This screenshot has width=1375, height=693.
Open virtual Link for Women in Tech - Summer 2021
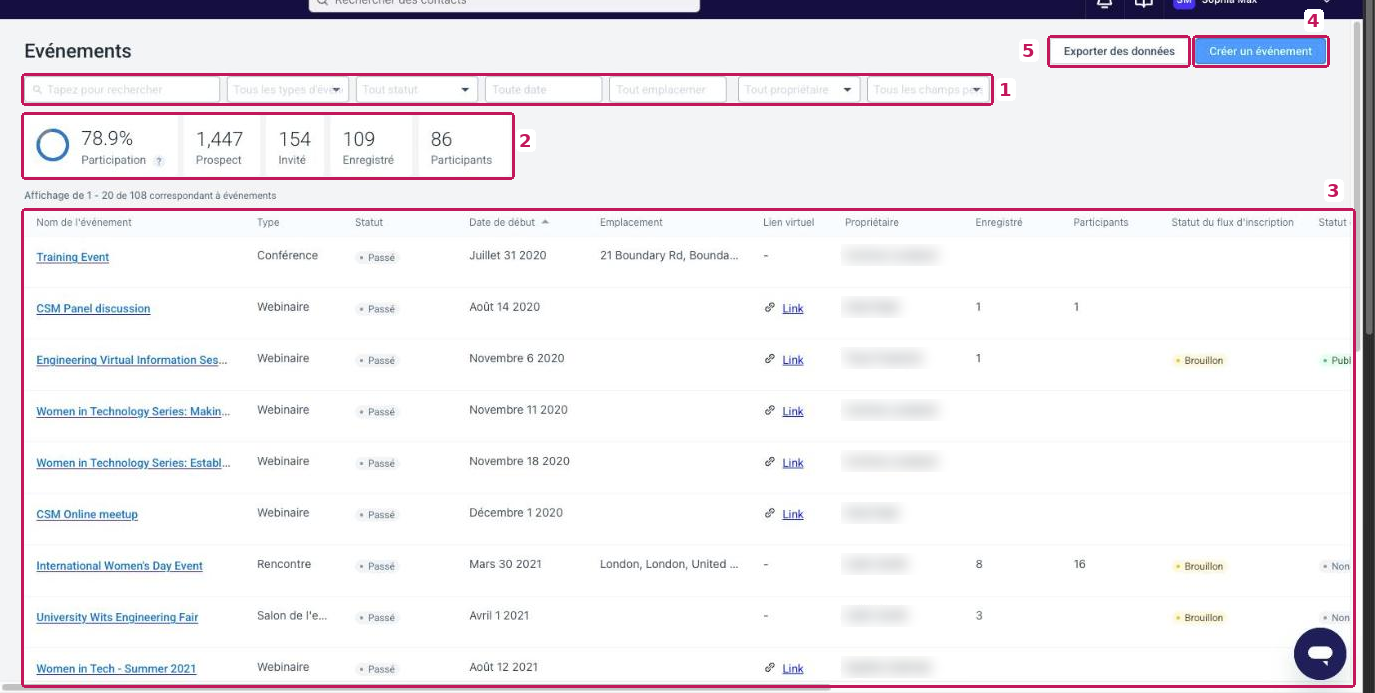point(793,669)
